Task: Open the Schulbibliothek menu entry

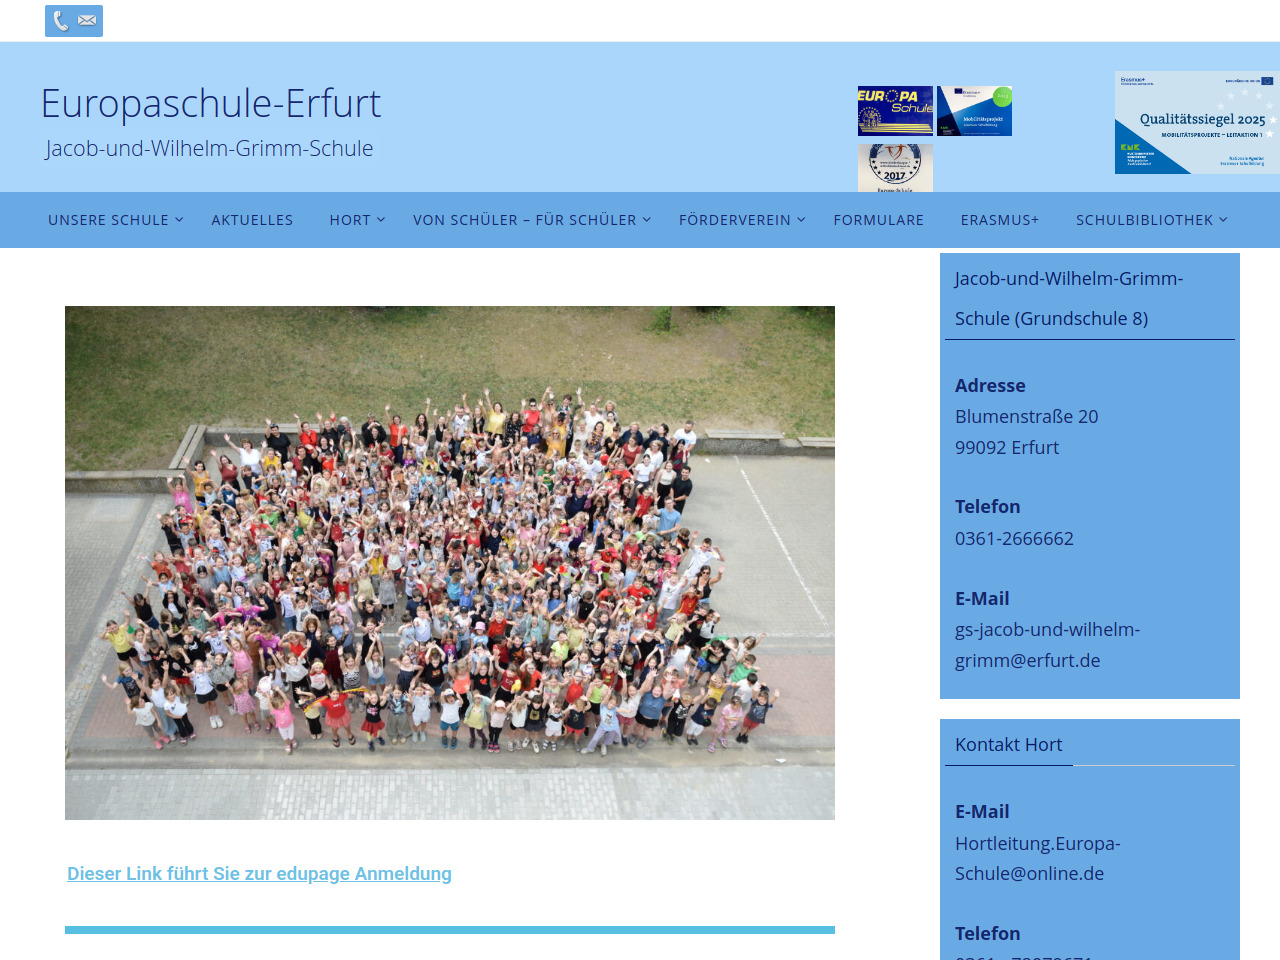Action: pos(1144,220)
